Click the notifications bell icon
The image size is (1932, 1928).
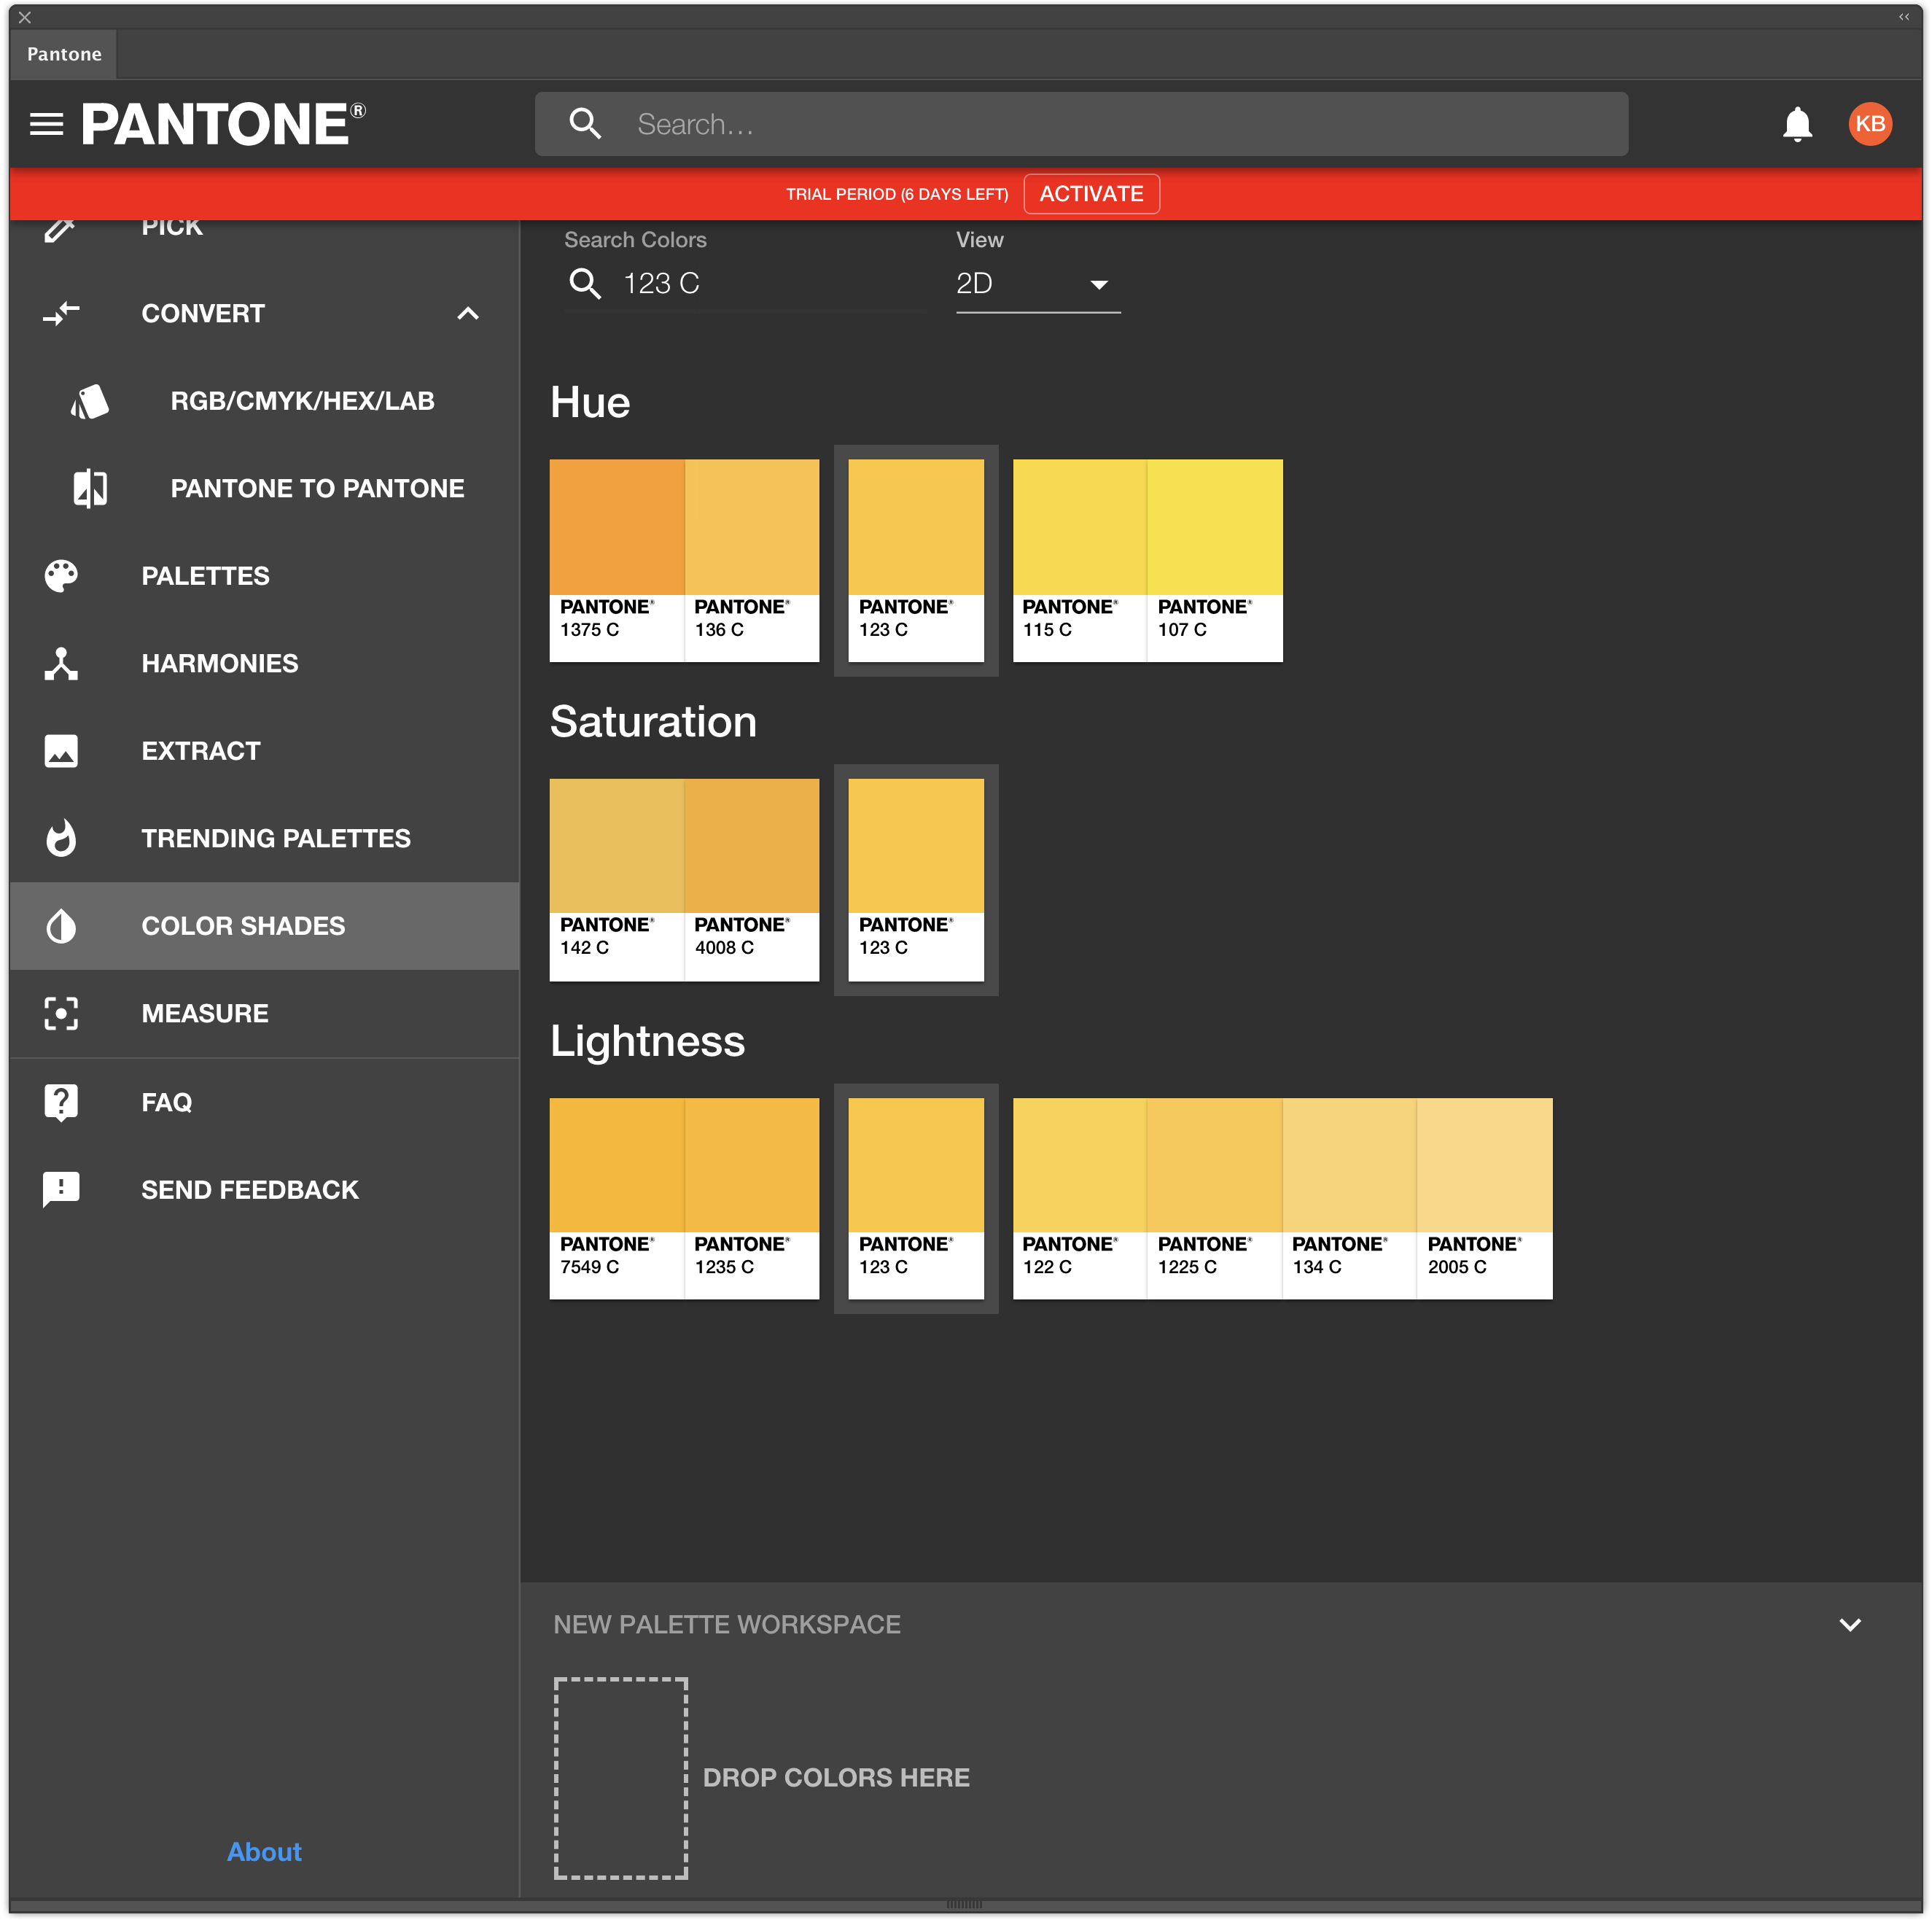[1797, 124]
